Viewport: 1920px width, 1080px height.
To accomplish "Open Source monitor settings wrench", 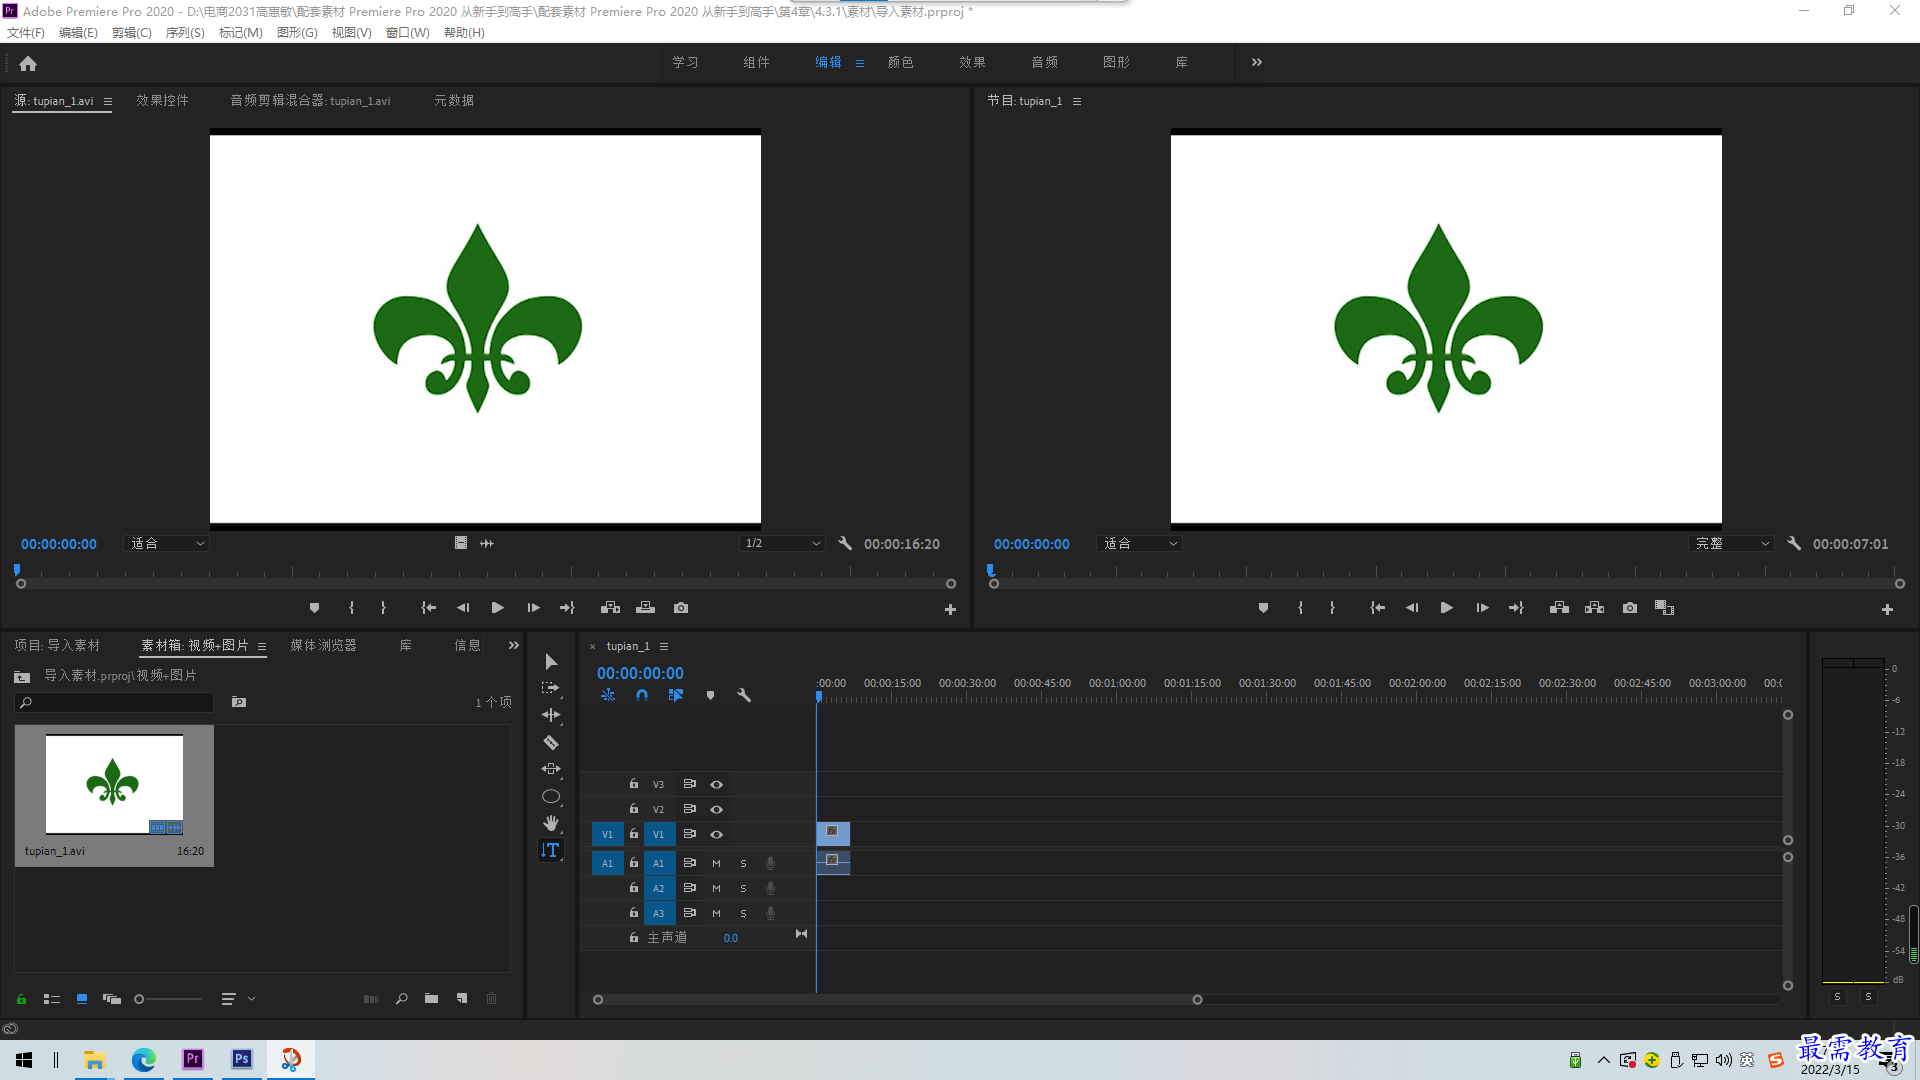I will click(845, 544).
